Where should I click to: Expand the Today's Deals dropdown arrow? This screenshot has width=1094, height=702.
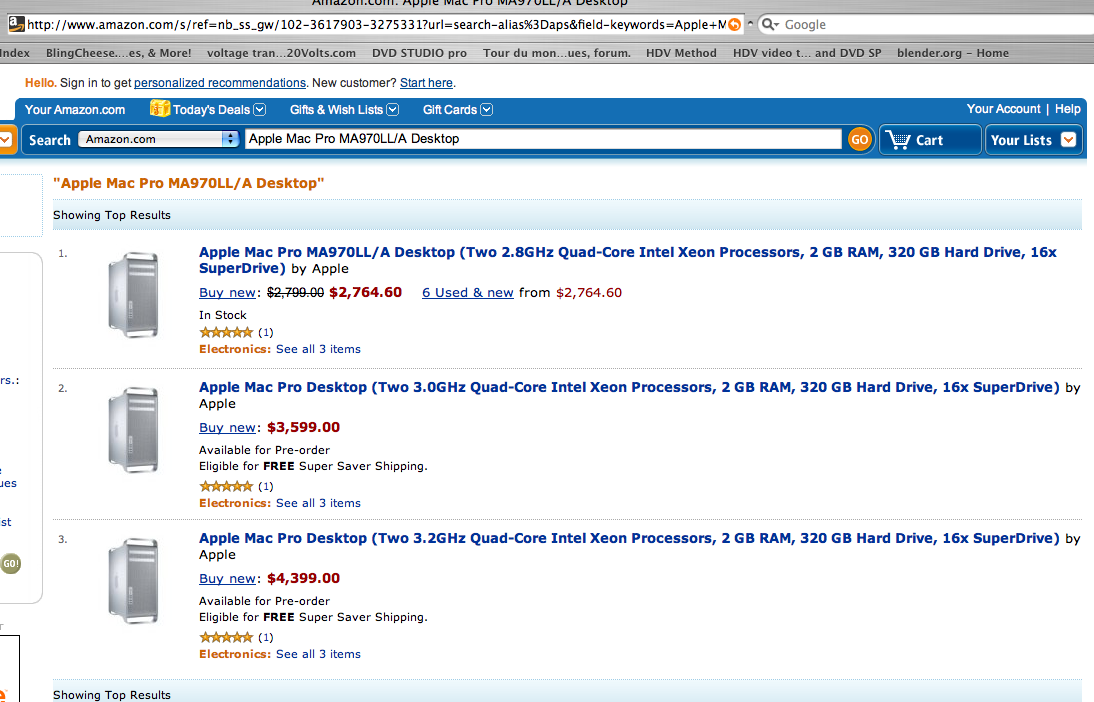pos(260,110)
